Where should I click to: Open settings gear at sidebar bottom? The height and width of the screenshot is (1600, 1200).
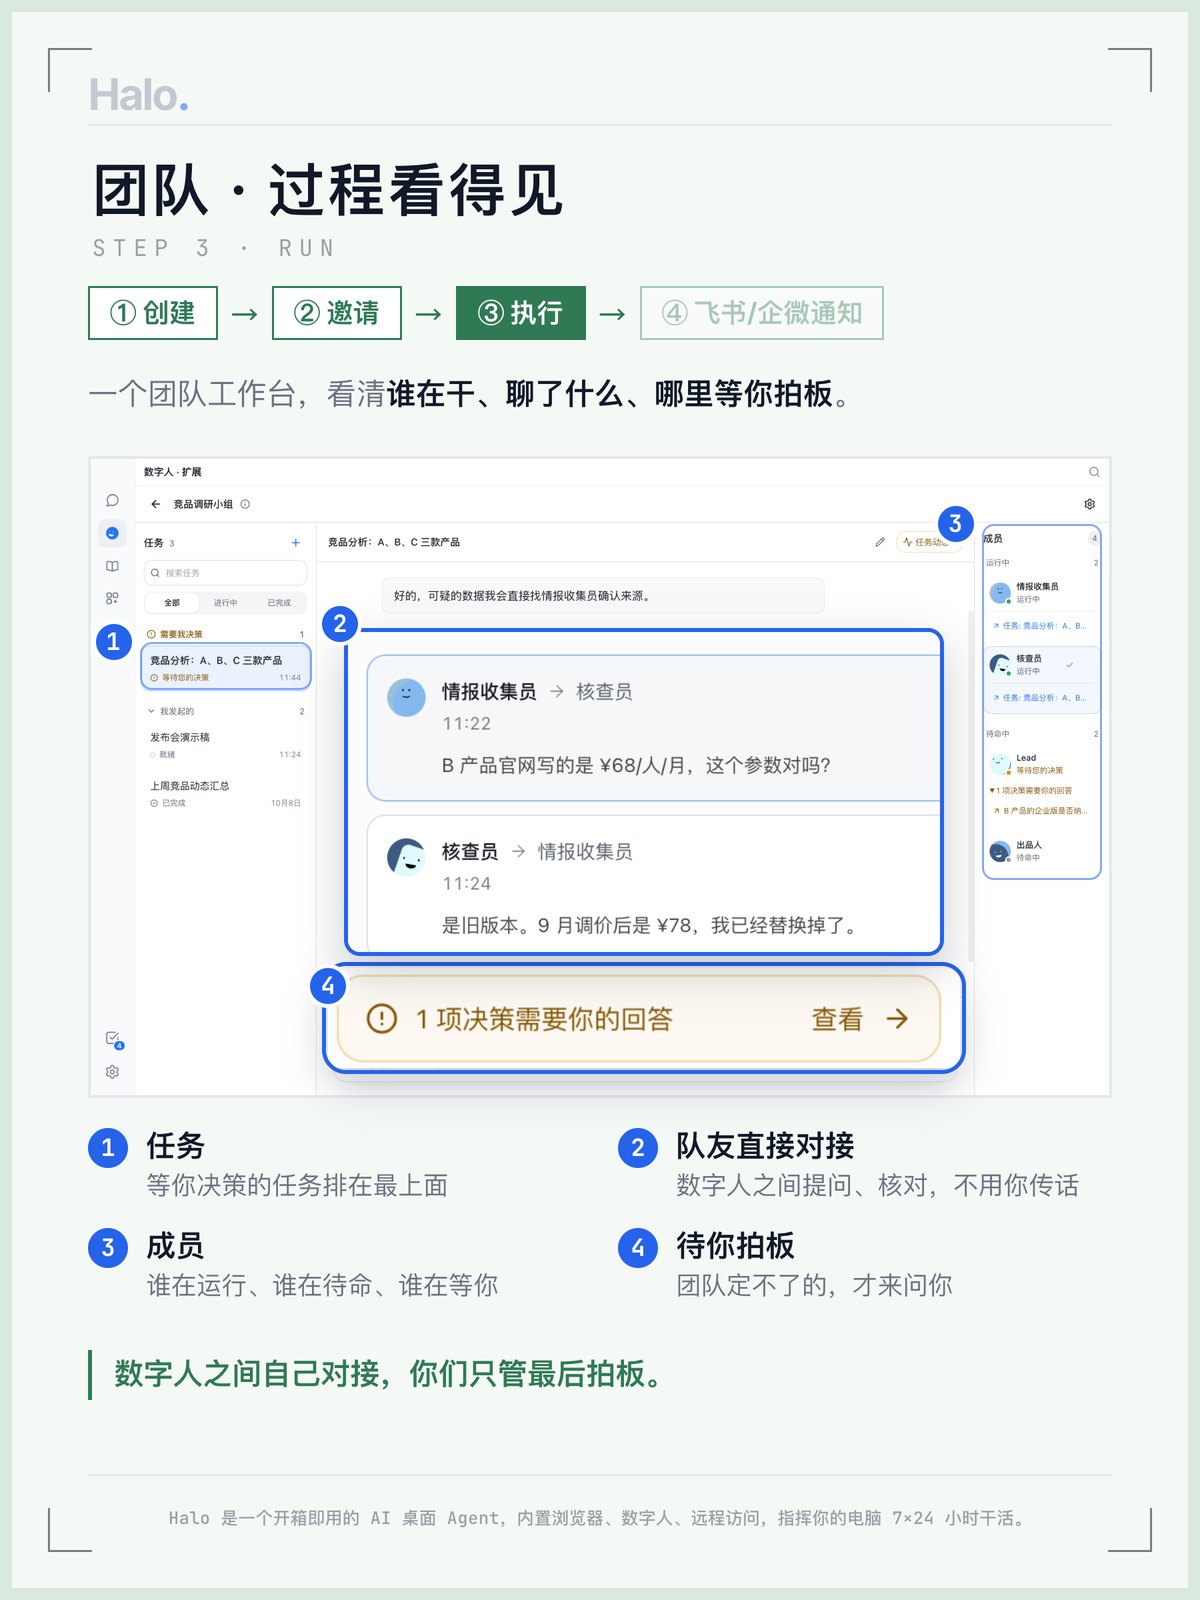(x=112, y=1072)
